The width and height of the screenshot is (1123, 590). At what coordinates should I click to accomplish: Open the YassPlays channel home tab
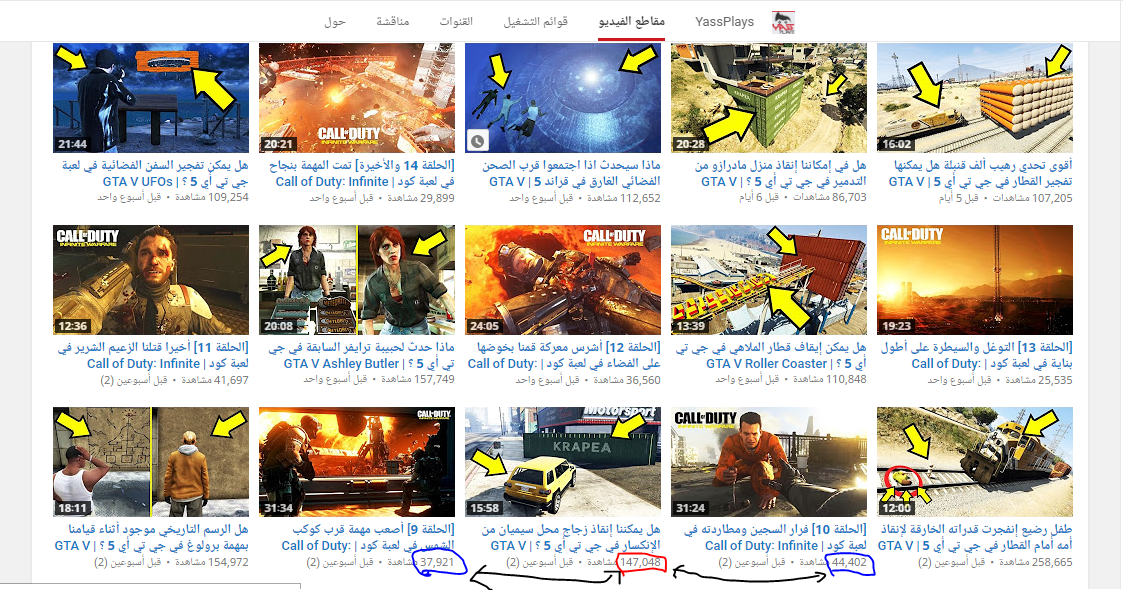click(724, 21)
